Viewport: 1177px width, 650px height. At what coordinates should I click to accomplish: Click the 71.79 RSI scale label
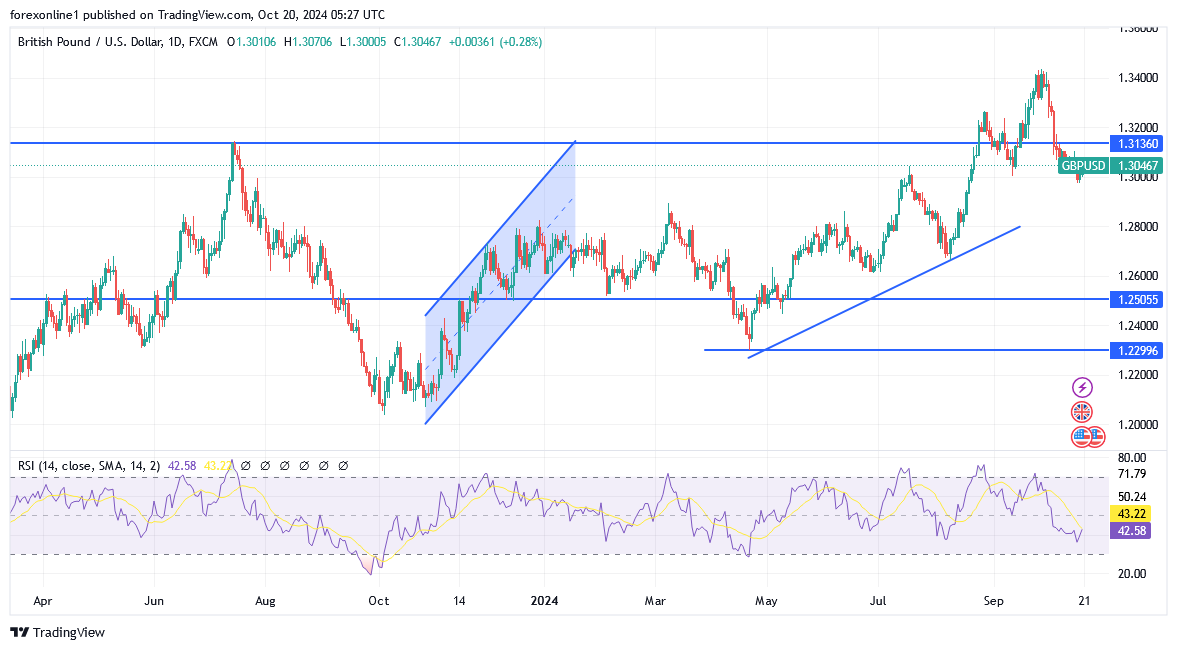point(1132,474)
